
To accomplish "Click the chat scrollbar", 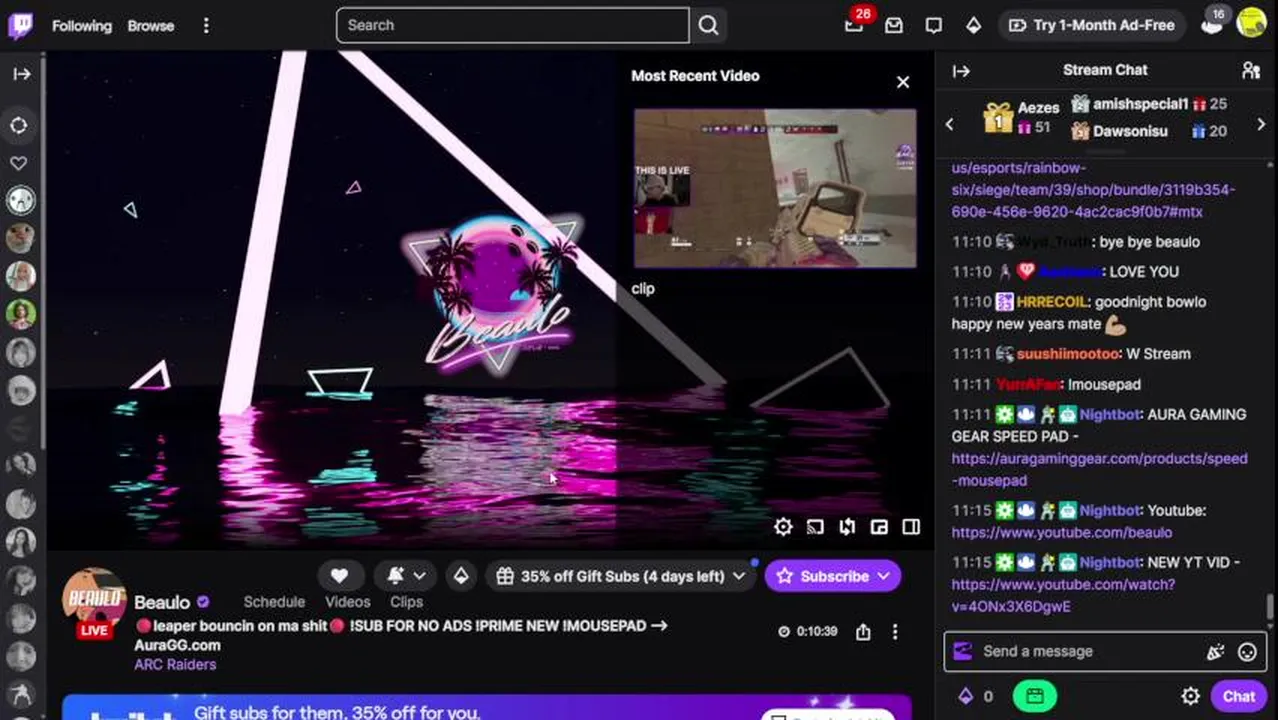I will (x=1271, y=606).
